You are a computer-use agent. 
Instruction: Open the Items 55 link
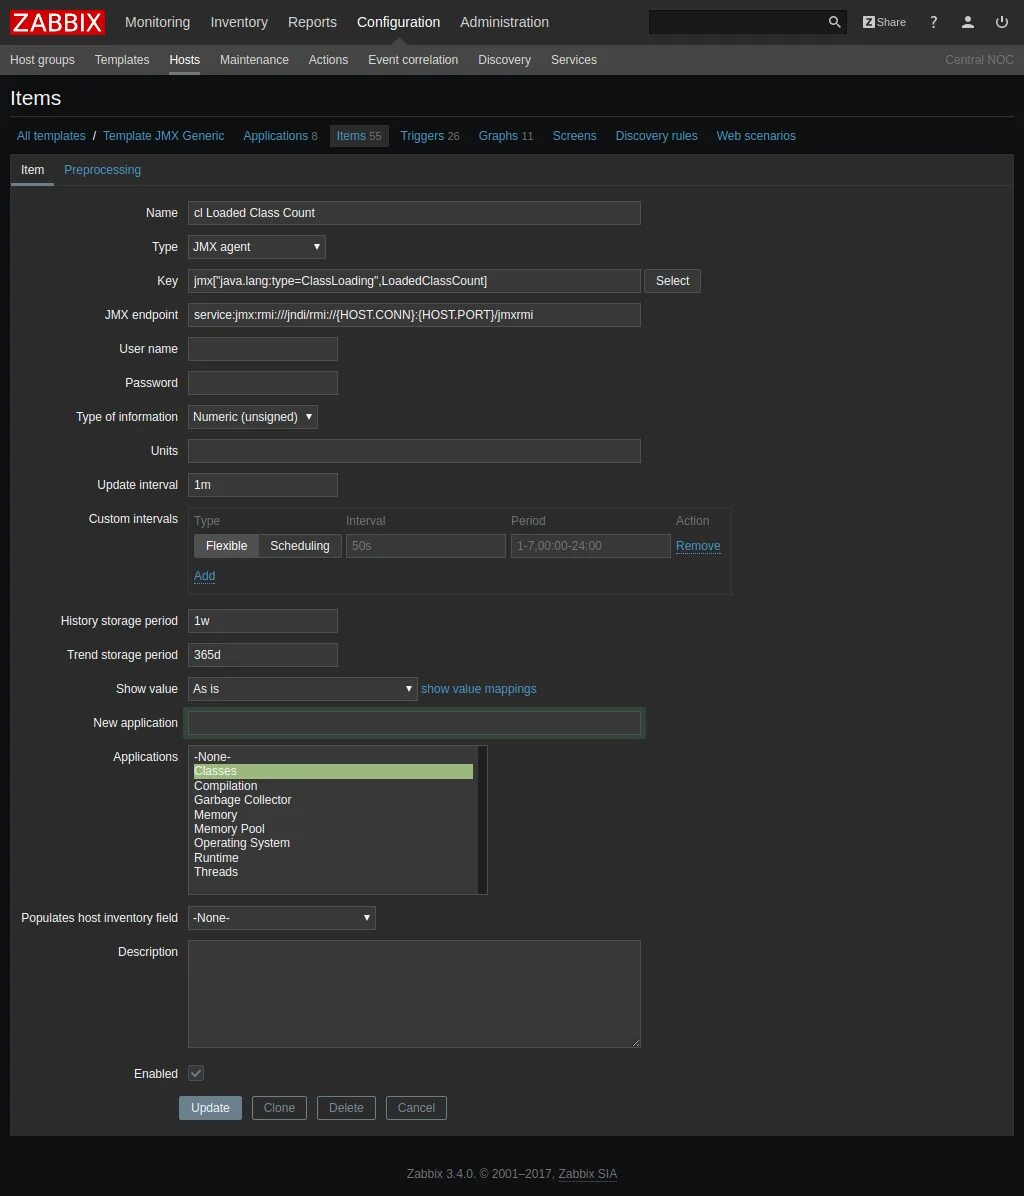[x=358, y=136]
